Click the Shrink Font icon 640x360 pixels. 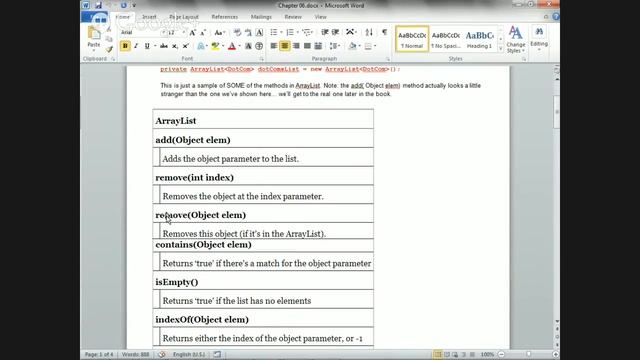[x=203, y=32]
